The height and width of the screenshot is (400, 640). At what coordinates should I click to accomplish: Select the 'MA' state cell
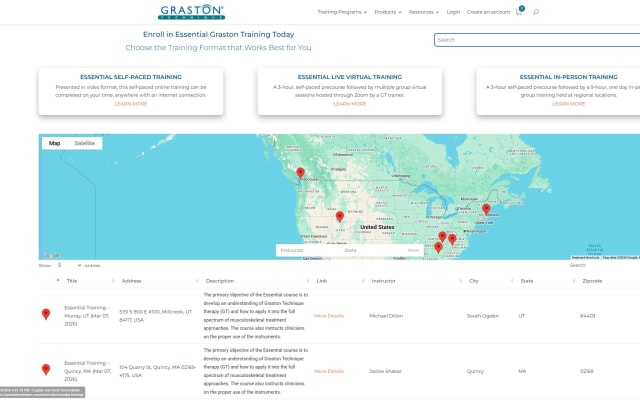(x=522, y=371)
